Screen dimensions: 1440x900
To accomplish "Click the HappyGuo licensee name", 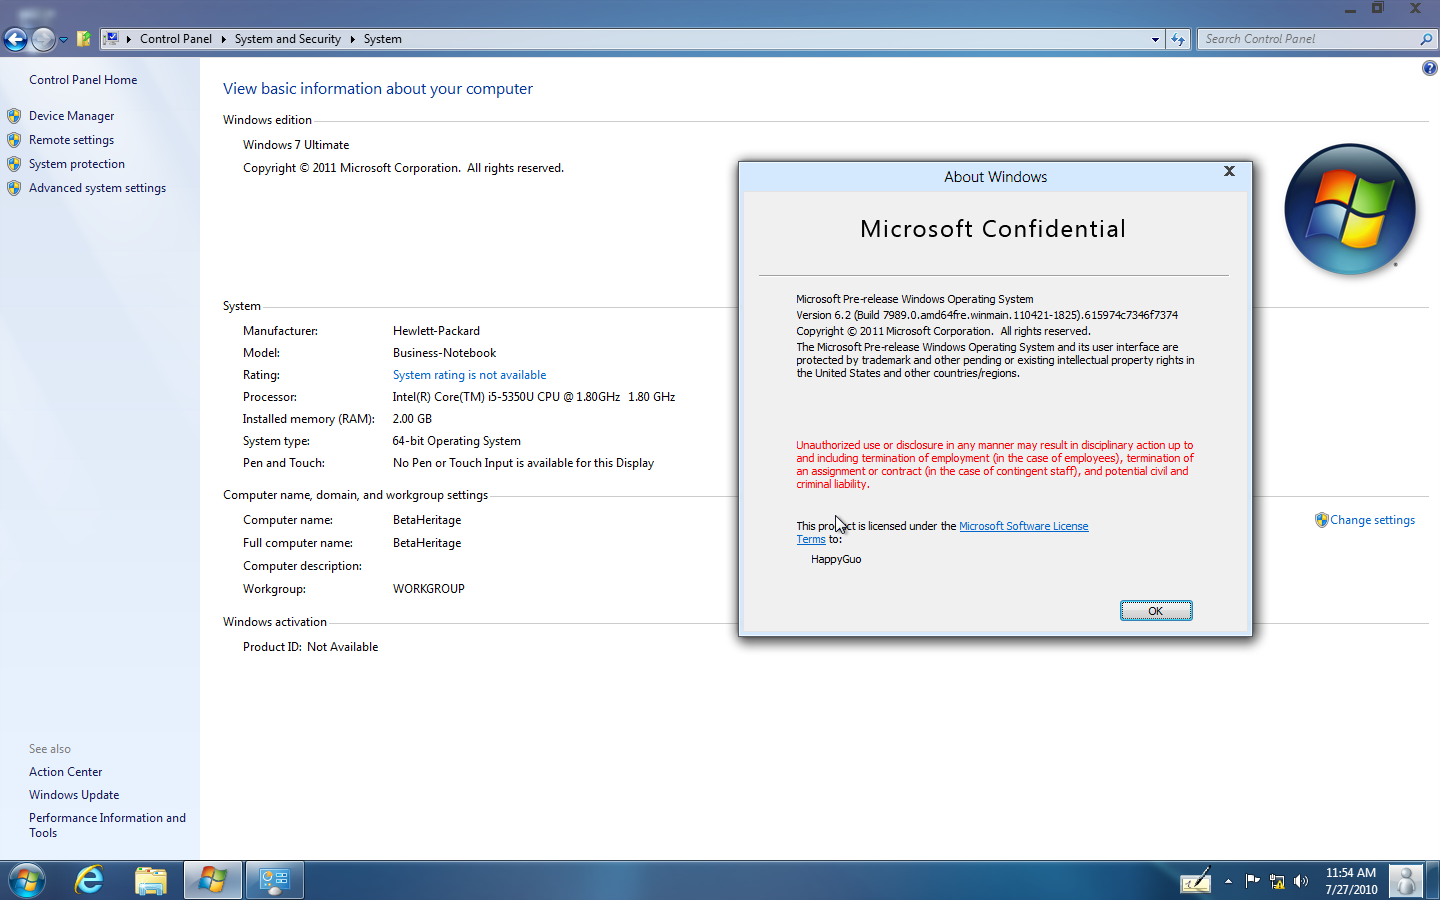I will (836, 560).
